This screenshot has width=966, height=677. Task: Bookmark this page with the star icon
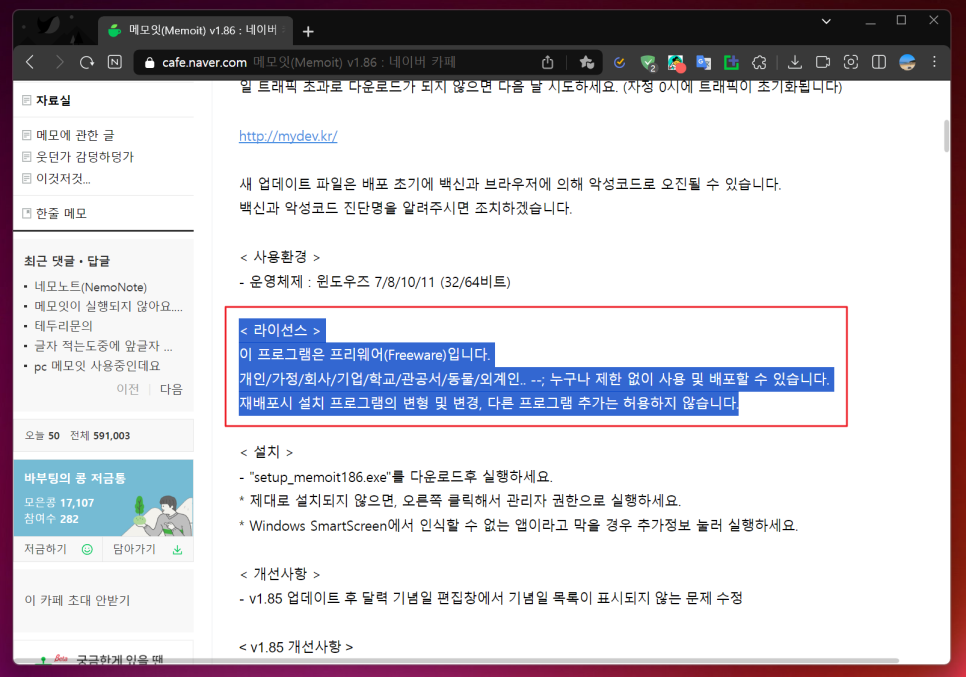pyautogui.click(x=586, y=62)
